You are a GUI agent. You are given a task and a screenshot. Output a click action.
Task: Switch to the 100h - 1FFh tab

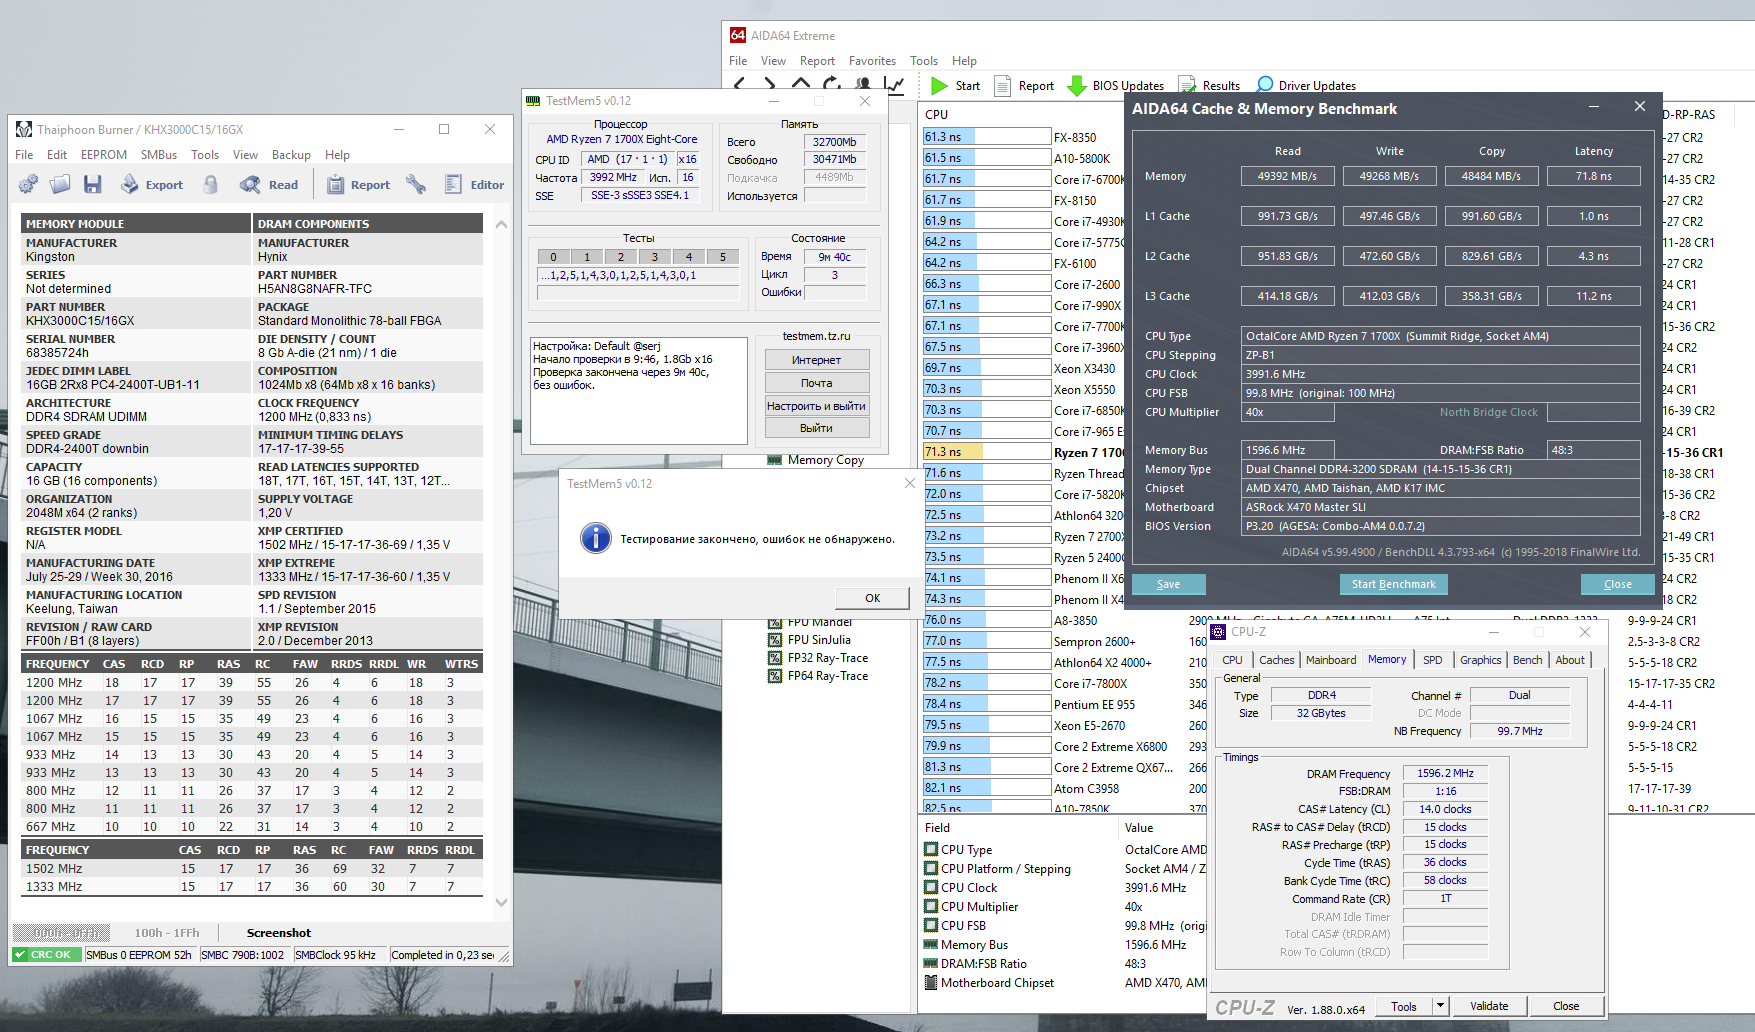click(x=167, y=933)
